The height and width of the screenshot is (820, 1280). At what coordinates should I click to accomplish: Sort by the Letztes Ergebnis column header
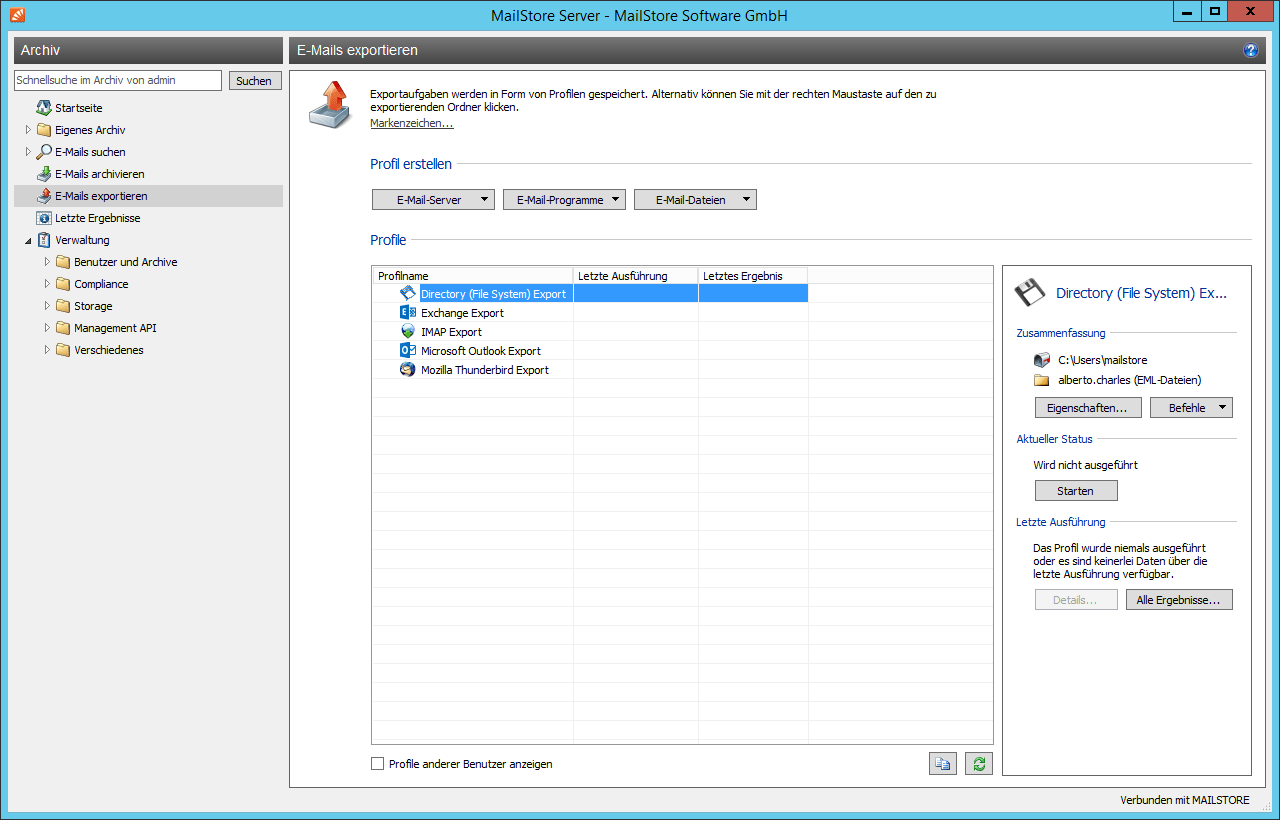(x=753, y=275)
